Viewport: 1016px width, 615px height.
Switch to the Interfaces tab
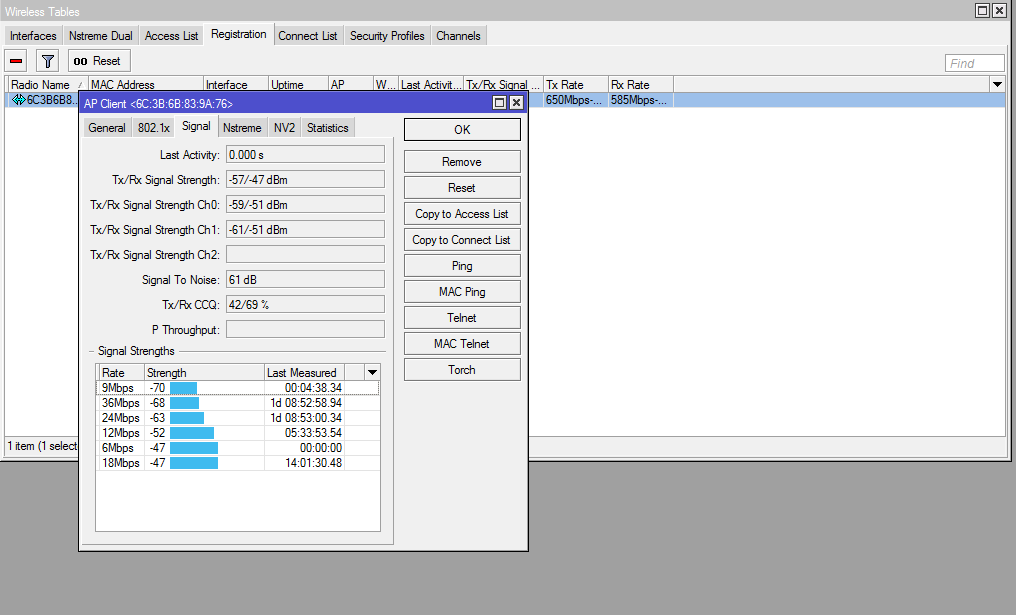coord(33,36)
